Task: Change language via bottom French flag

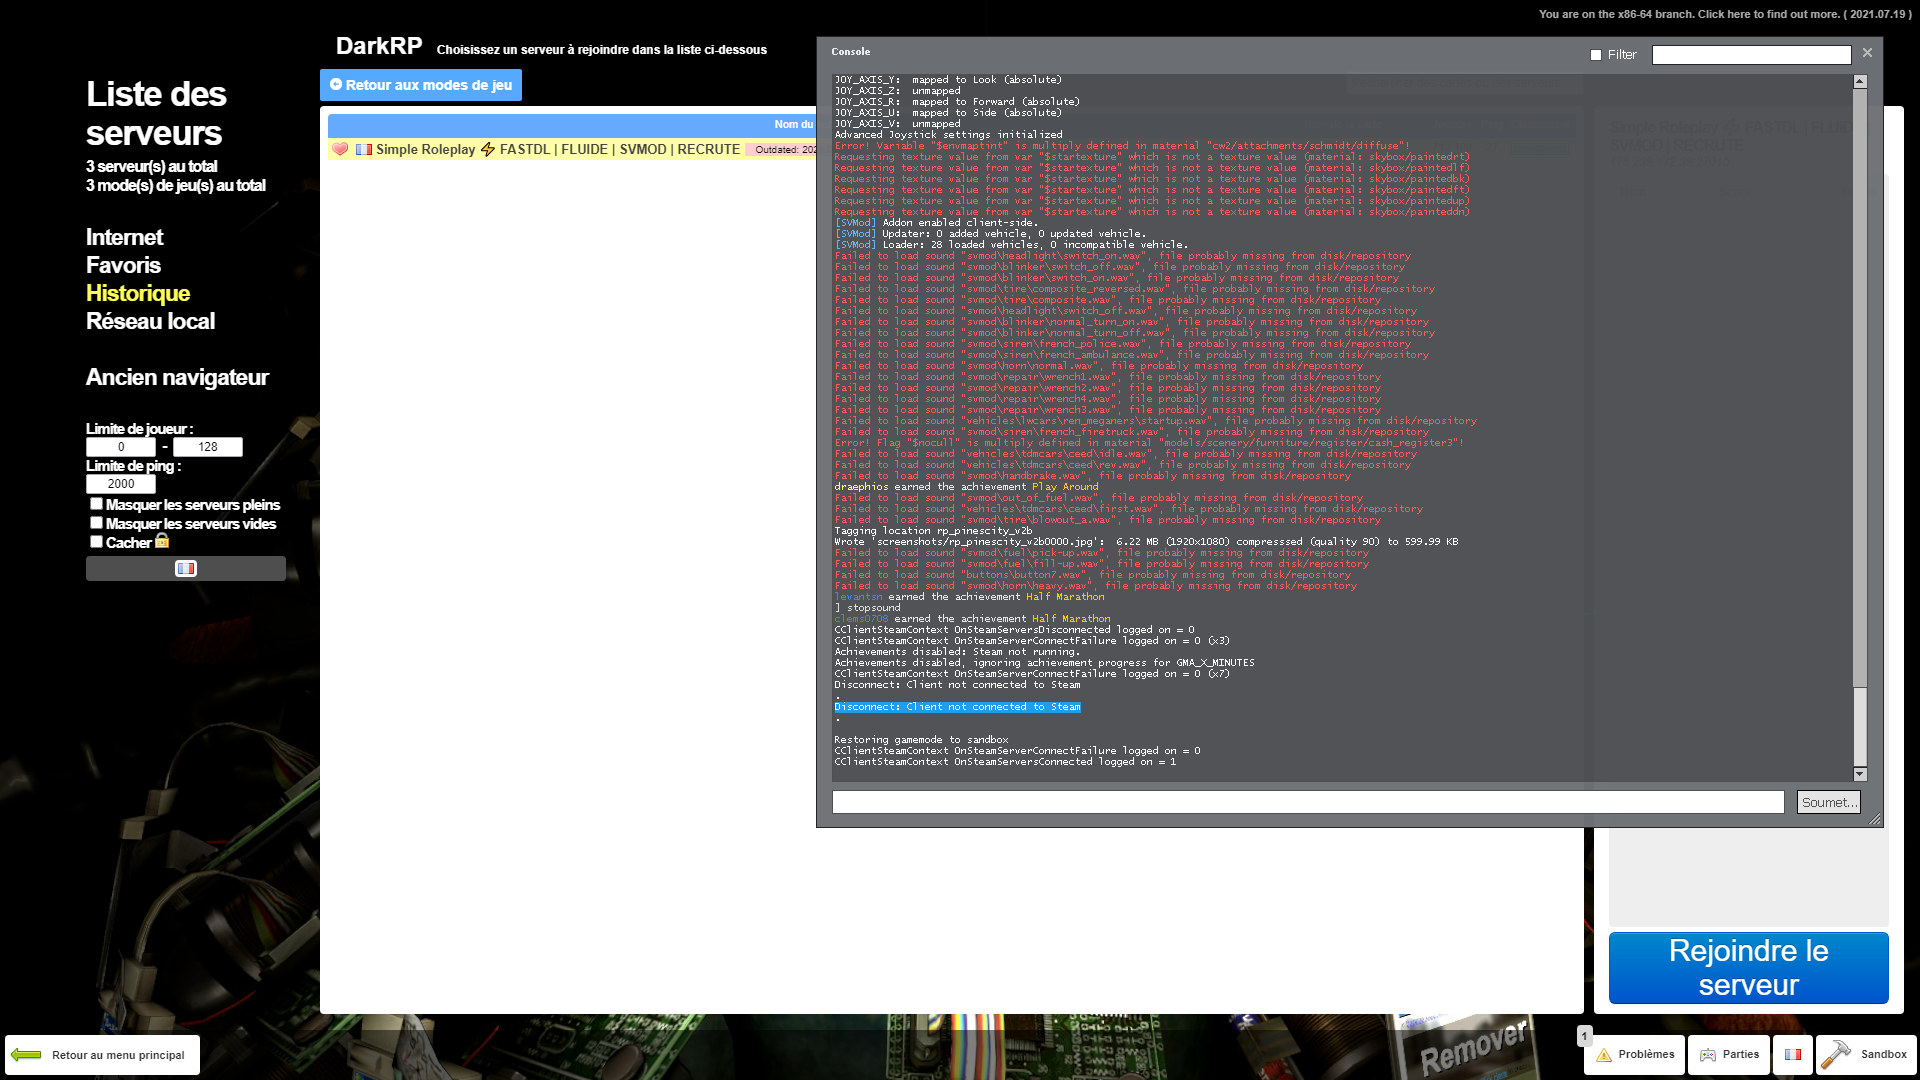Action: 1793,1055
